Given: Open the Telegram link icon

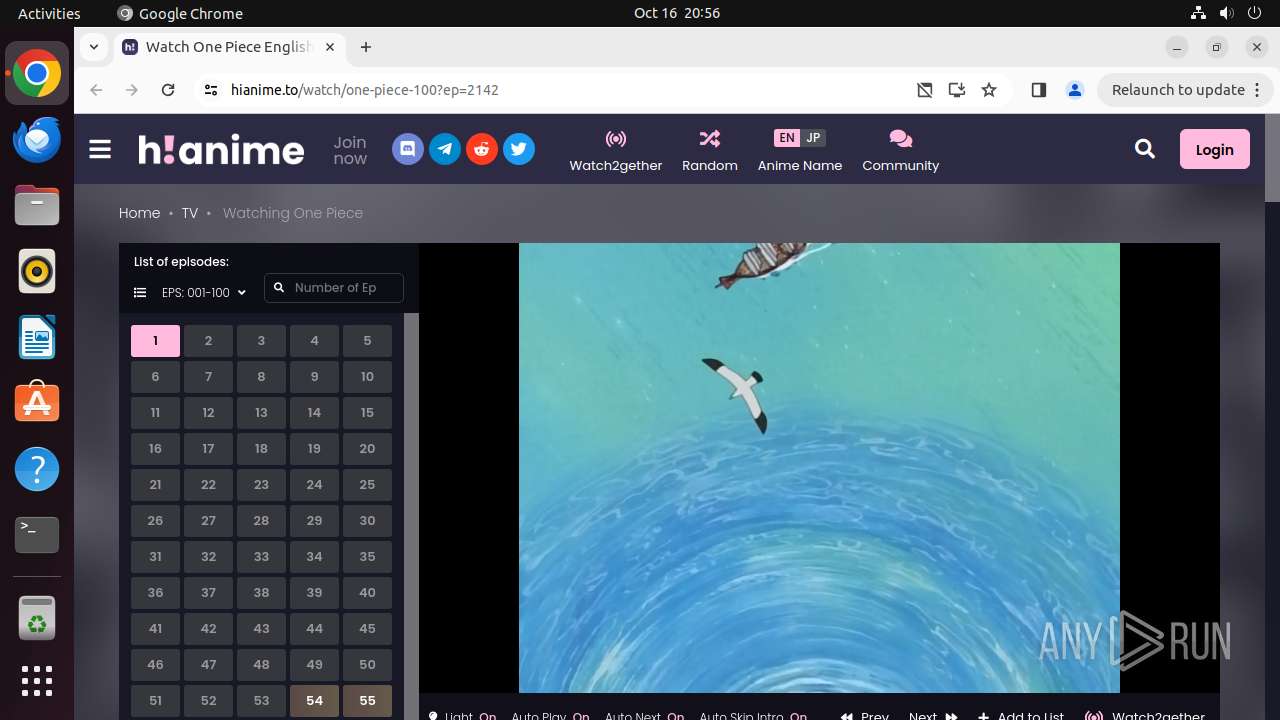Looking at the screenshot, I should [x=445, y=150].
